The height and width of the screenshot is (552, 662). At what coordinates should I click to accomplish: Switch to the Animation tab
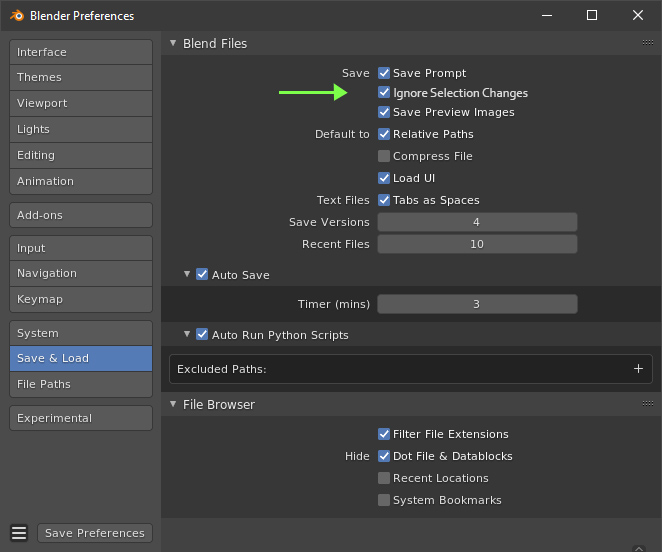click(81, 181)
